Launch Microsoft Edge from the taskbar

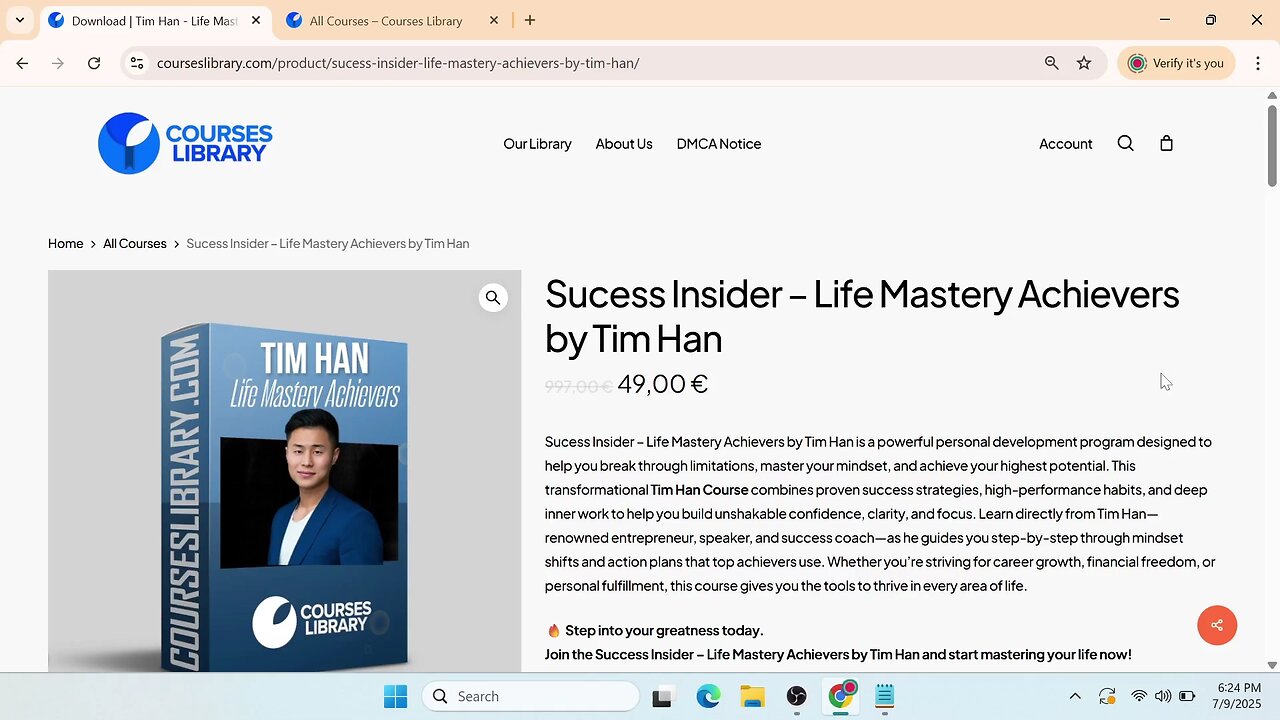pyautogui.click(x=708, y=696)
